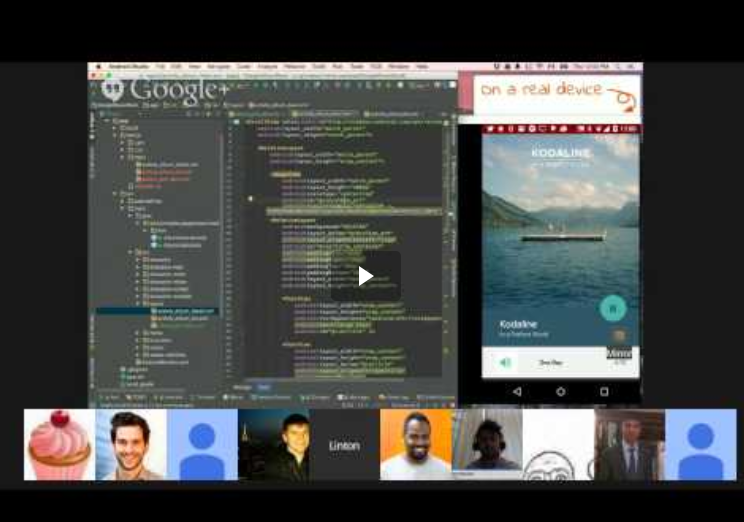Select the Linton participant tile
The width and height of the screenshot is (744, 522).
coord(344,445)
